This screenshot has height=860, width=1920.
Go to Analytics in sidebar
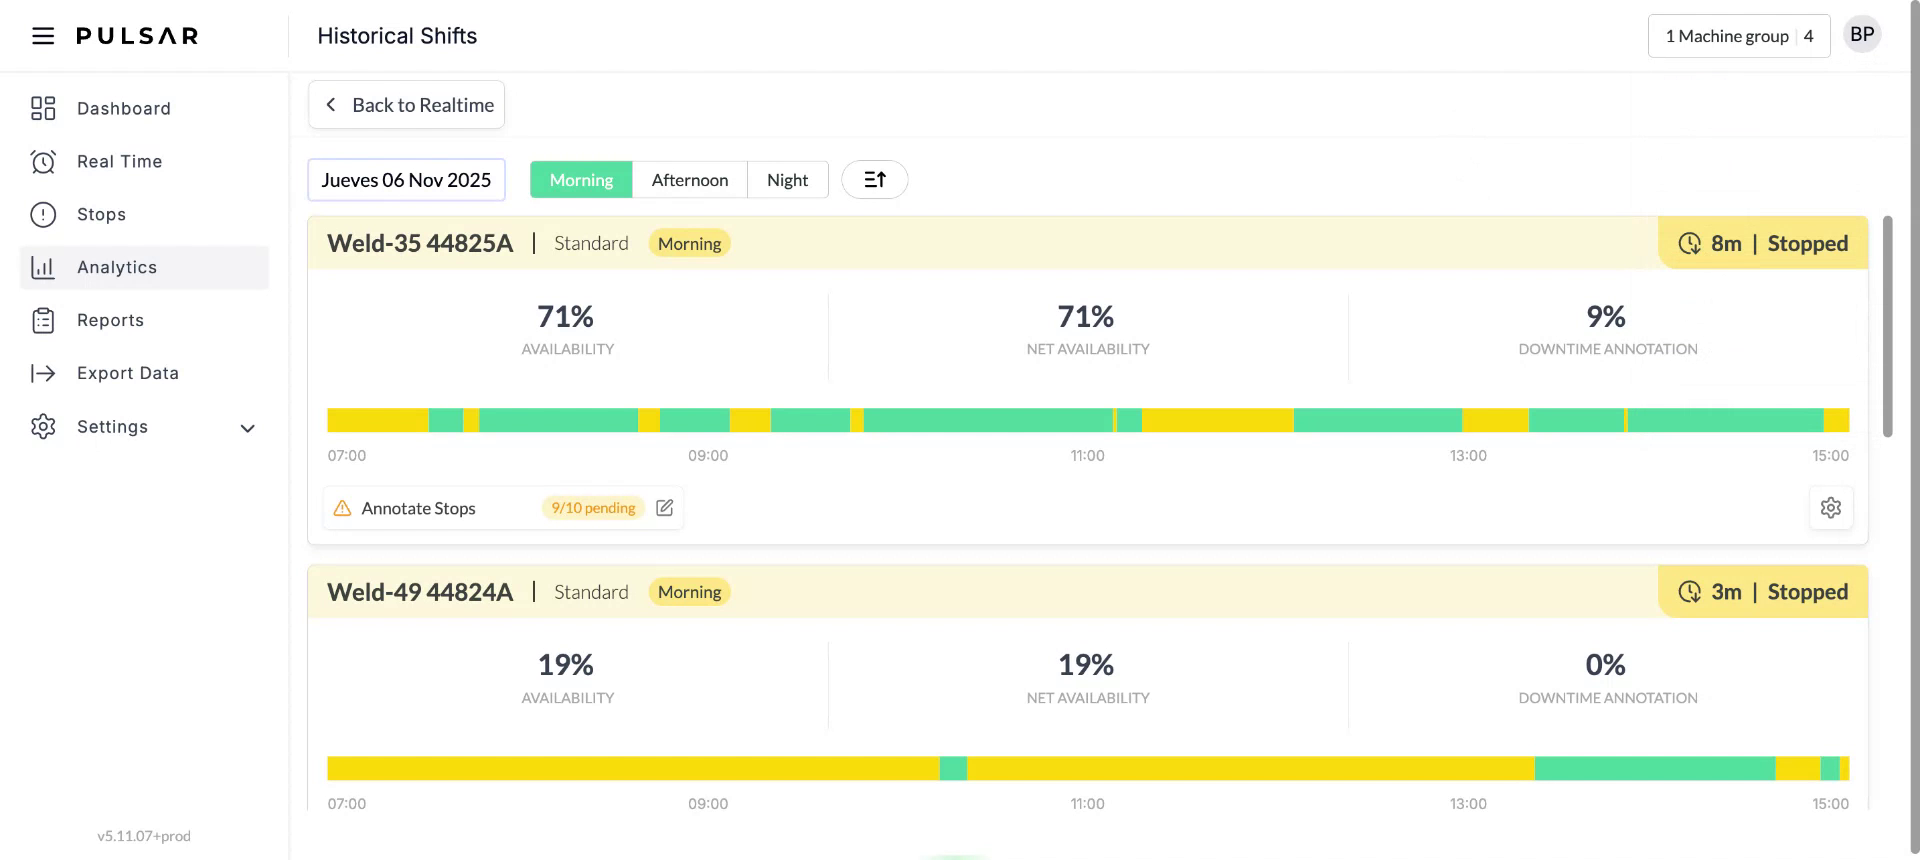(x=117, y=267)
